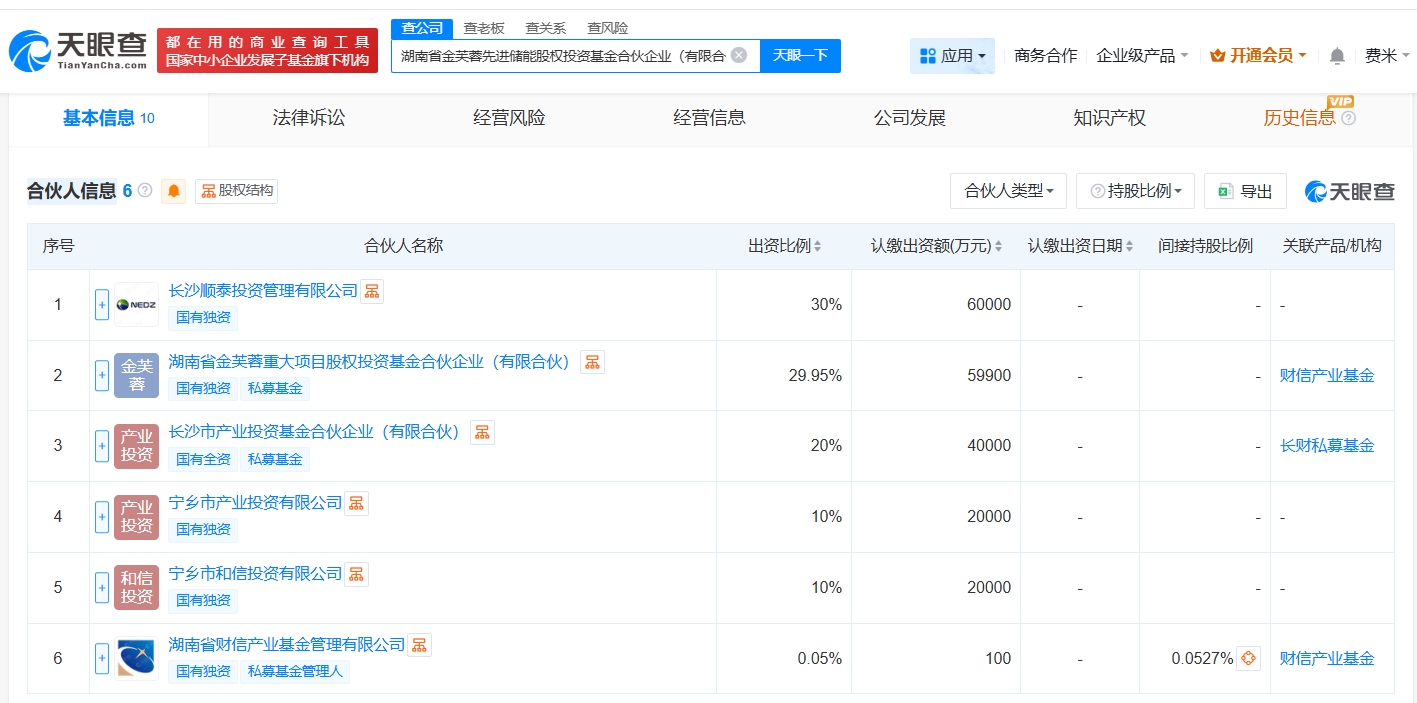
Task: Open the 持股比例 filter dropdown
Action: (1135, 191)
